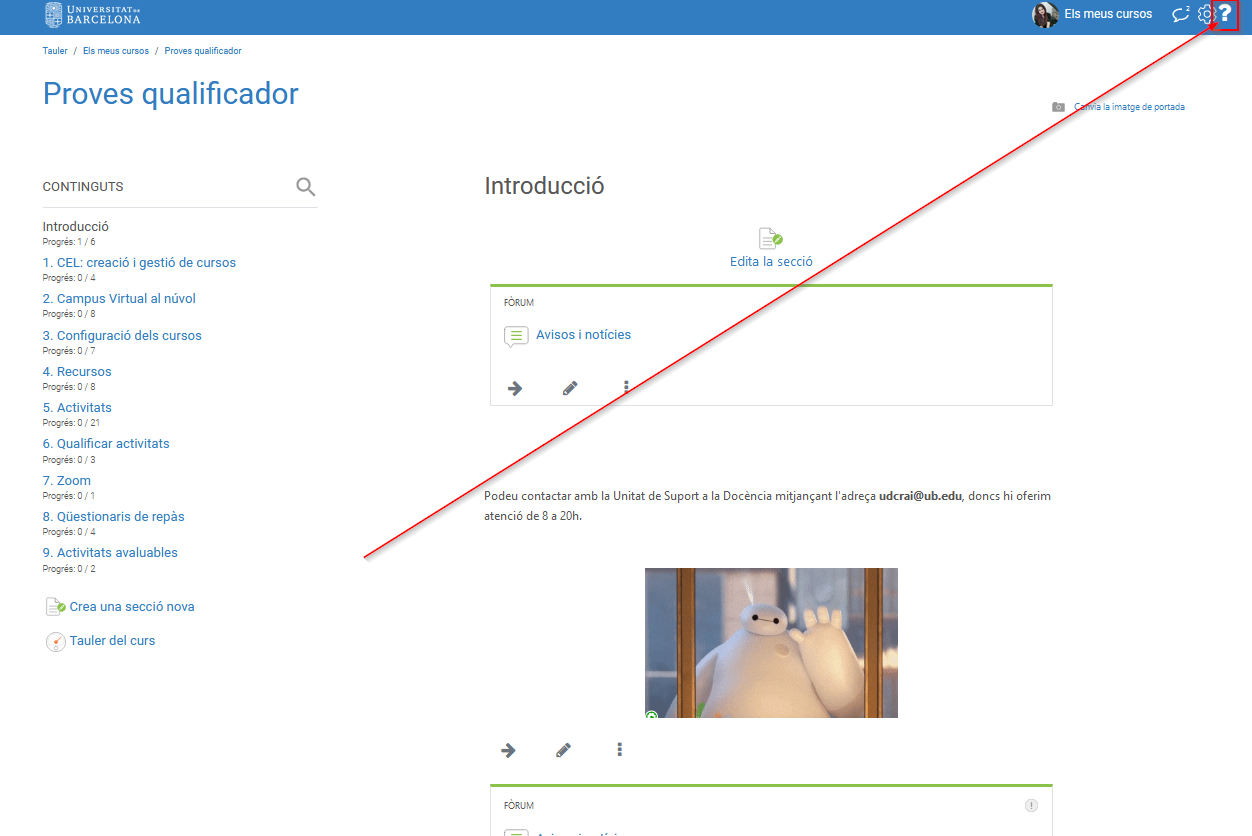Viewport: 1252px width, 836px height.
Task: Open Tauler del curs link
Action: point(112,641)
